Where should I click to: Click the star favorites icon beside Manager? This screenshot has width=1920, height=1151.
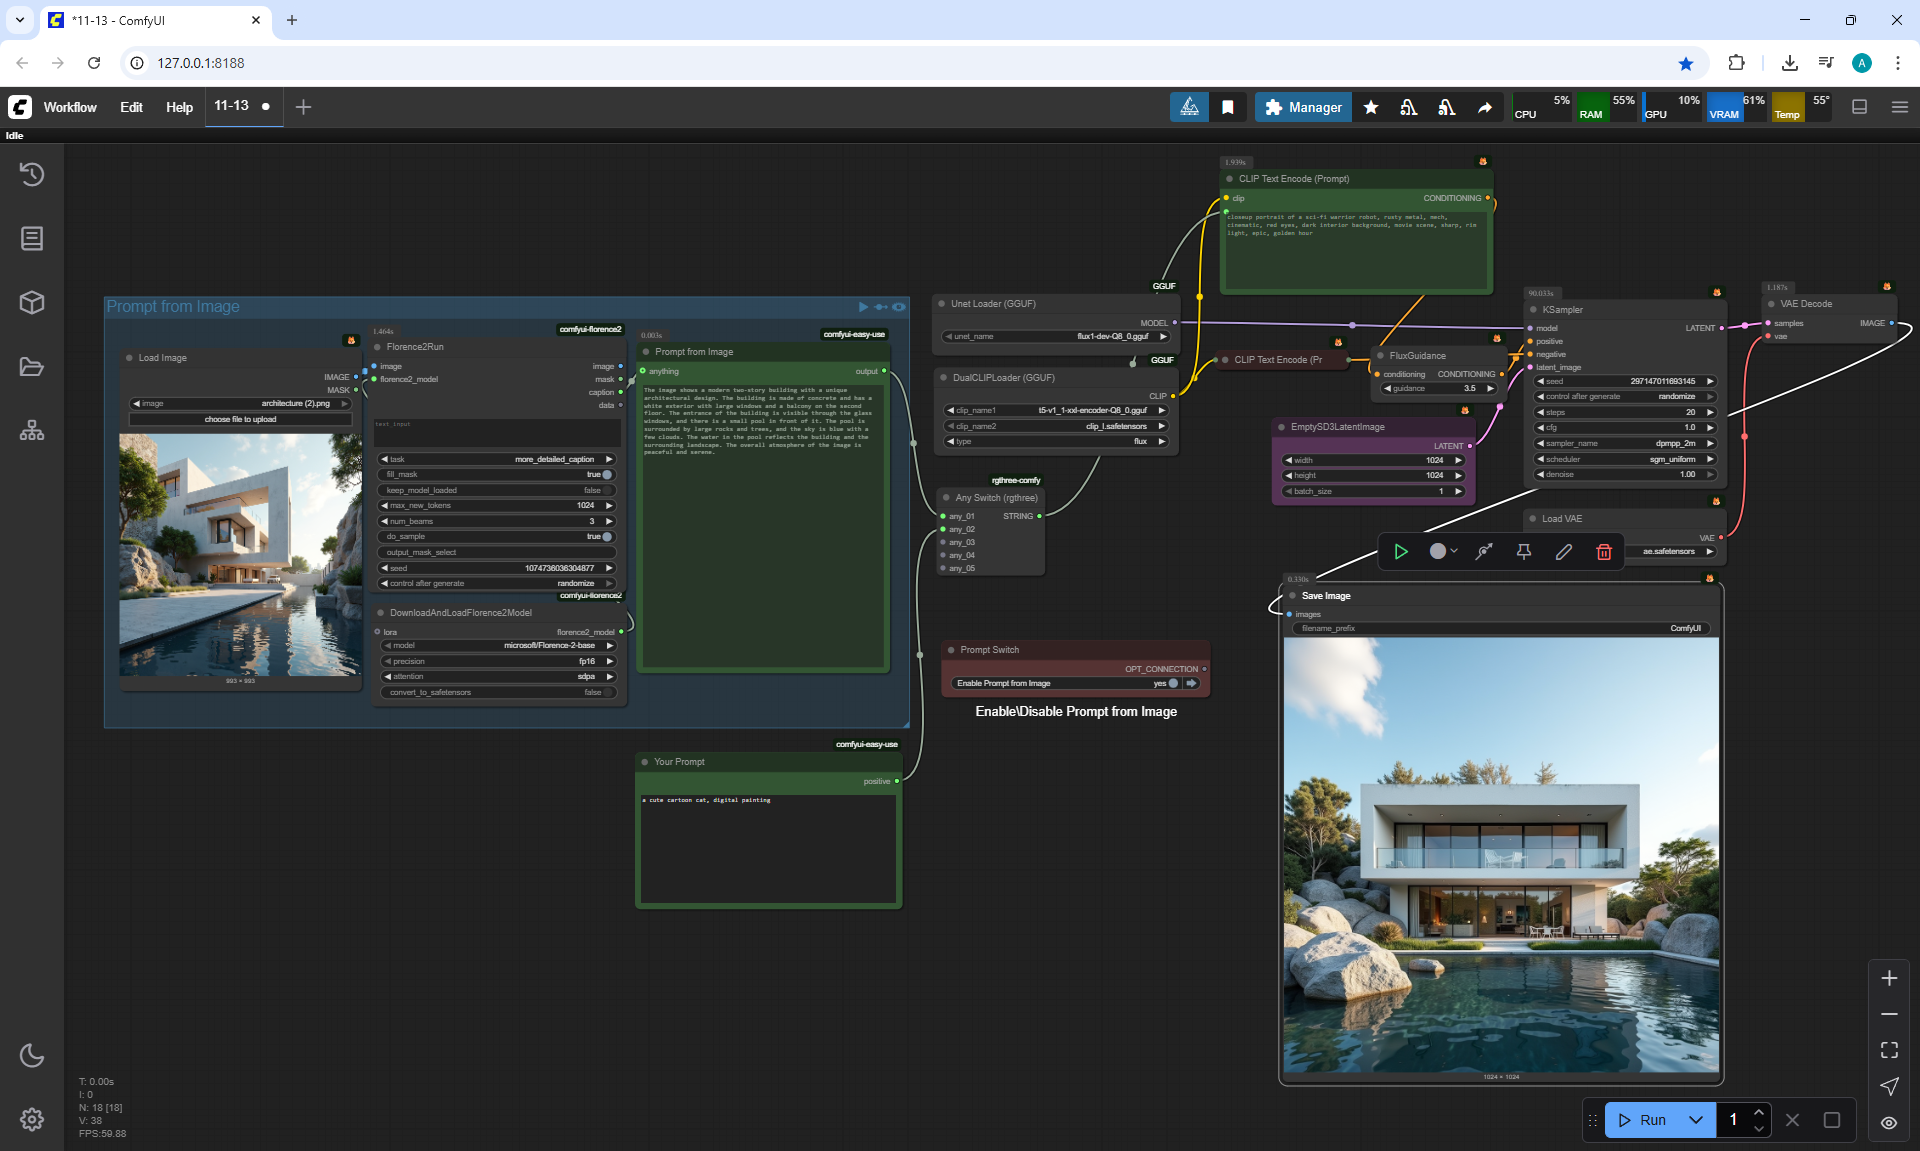1371,107
